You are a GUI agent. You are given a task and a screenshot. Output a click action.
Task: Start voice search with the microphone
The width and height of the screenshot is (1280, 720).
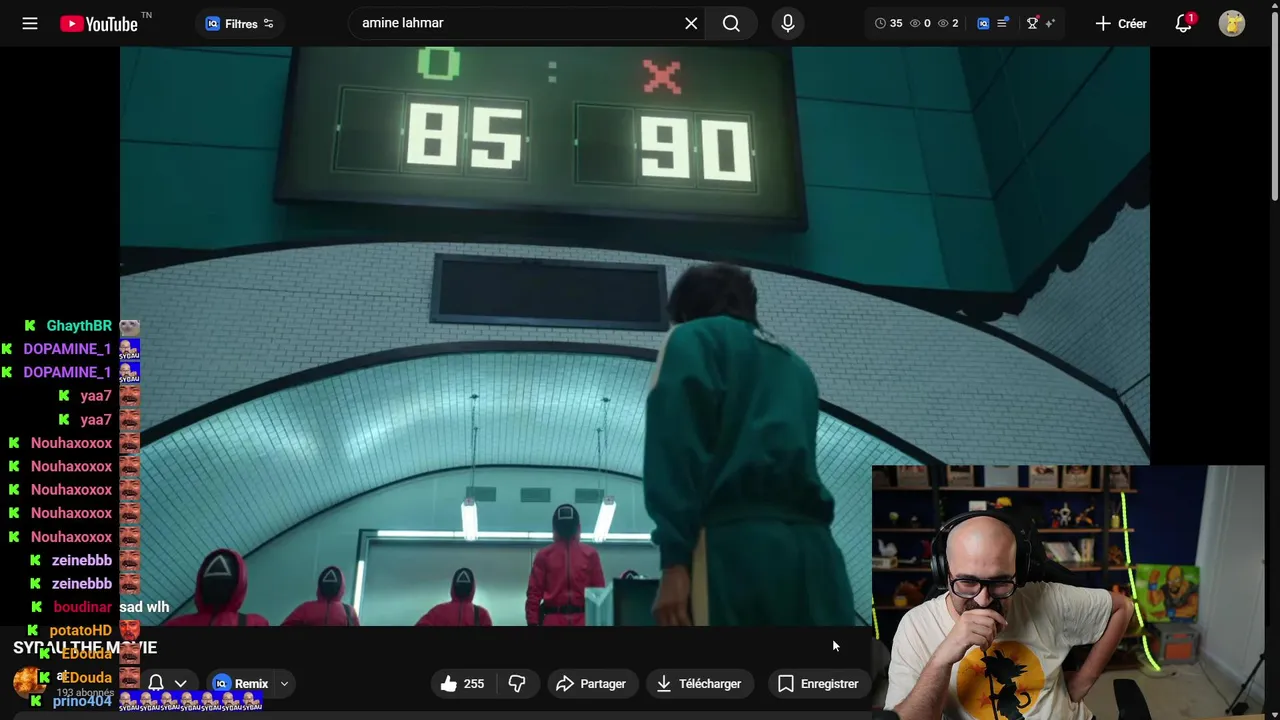pyautogui.click(x=788, y=23)
